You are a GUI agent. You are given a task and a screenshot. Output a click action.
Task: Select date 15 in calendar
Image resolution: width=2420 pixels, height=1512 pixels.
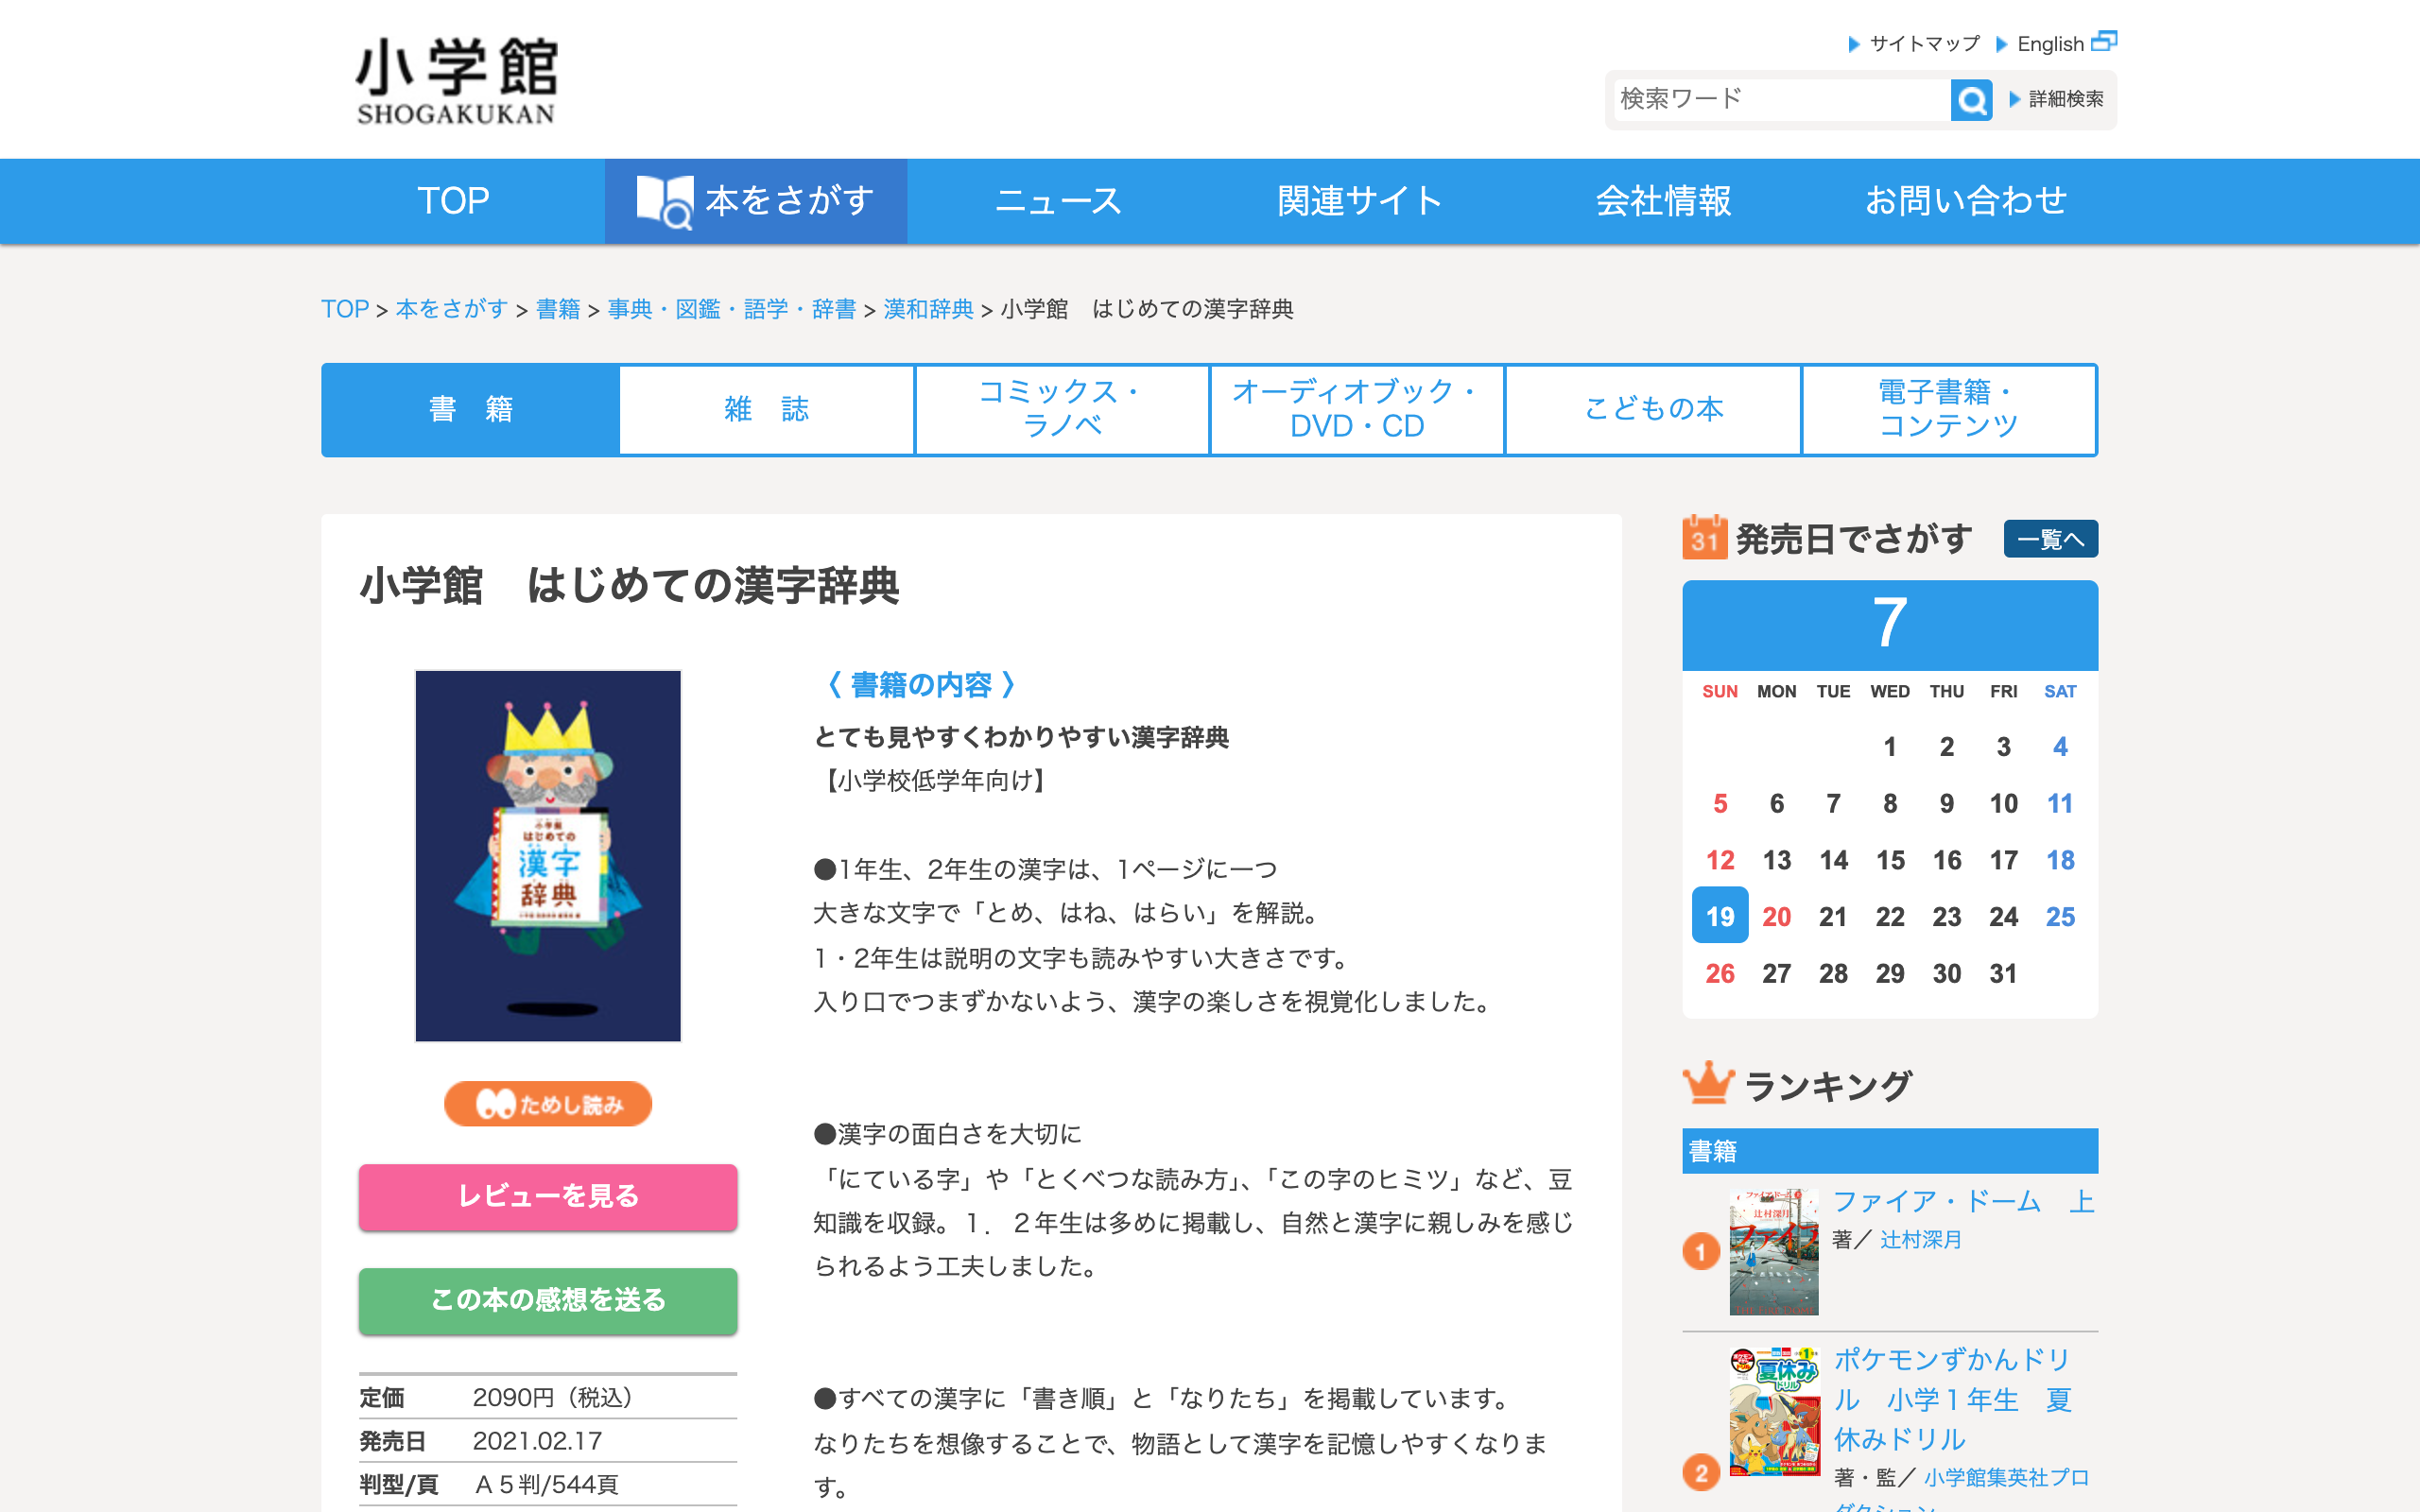1890,860
